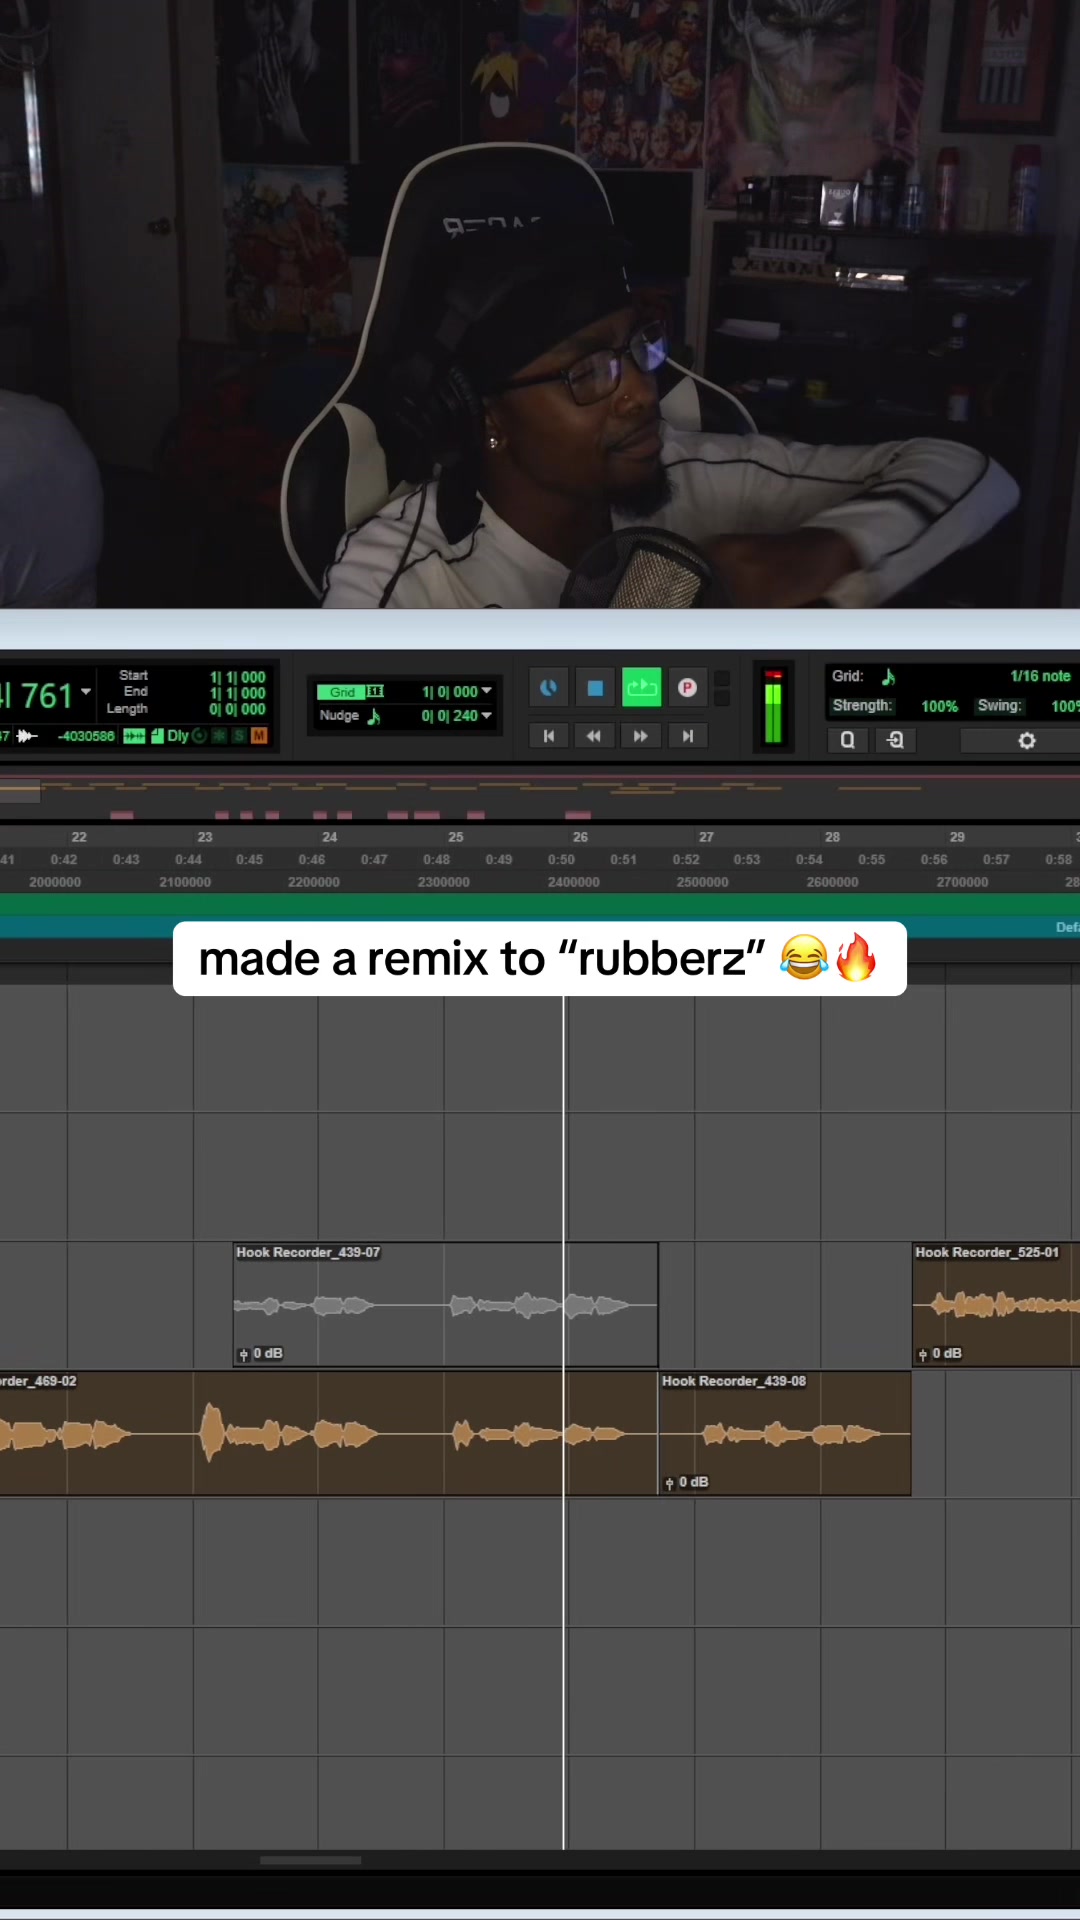
Task: Click Start field 1|1|000
Action: (x=238, y=677)
